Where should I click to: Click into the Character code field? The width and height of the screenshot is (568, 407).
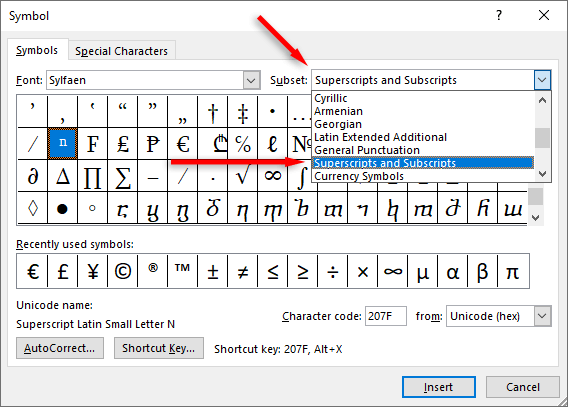pos(385,316)
